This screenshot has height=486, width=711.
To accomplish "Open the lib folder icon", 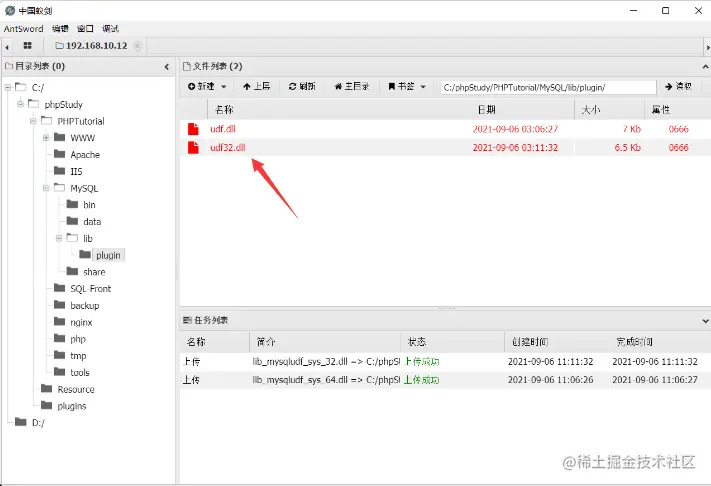I will tap(73, 238).
